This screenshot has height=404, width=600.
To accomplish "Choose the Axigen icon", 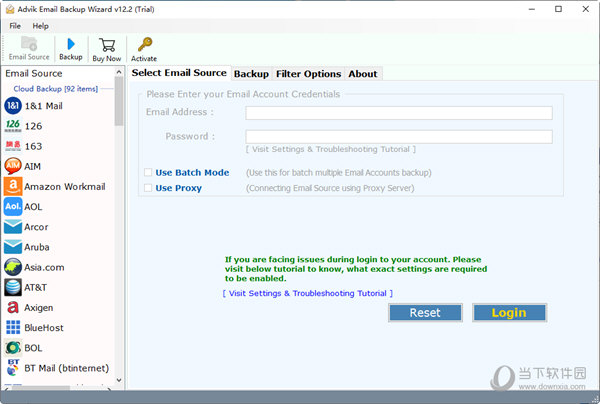I will click(13, 307).
